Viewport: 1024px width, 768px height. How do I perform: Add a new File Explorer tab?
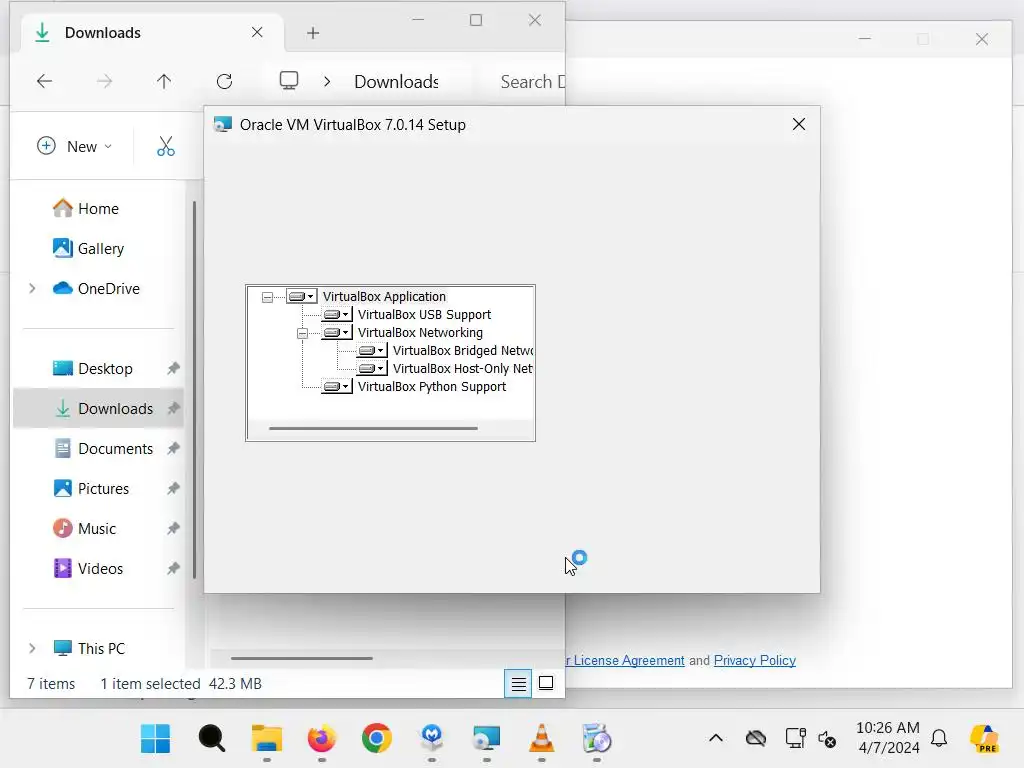click(313, 33)
